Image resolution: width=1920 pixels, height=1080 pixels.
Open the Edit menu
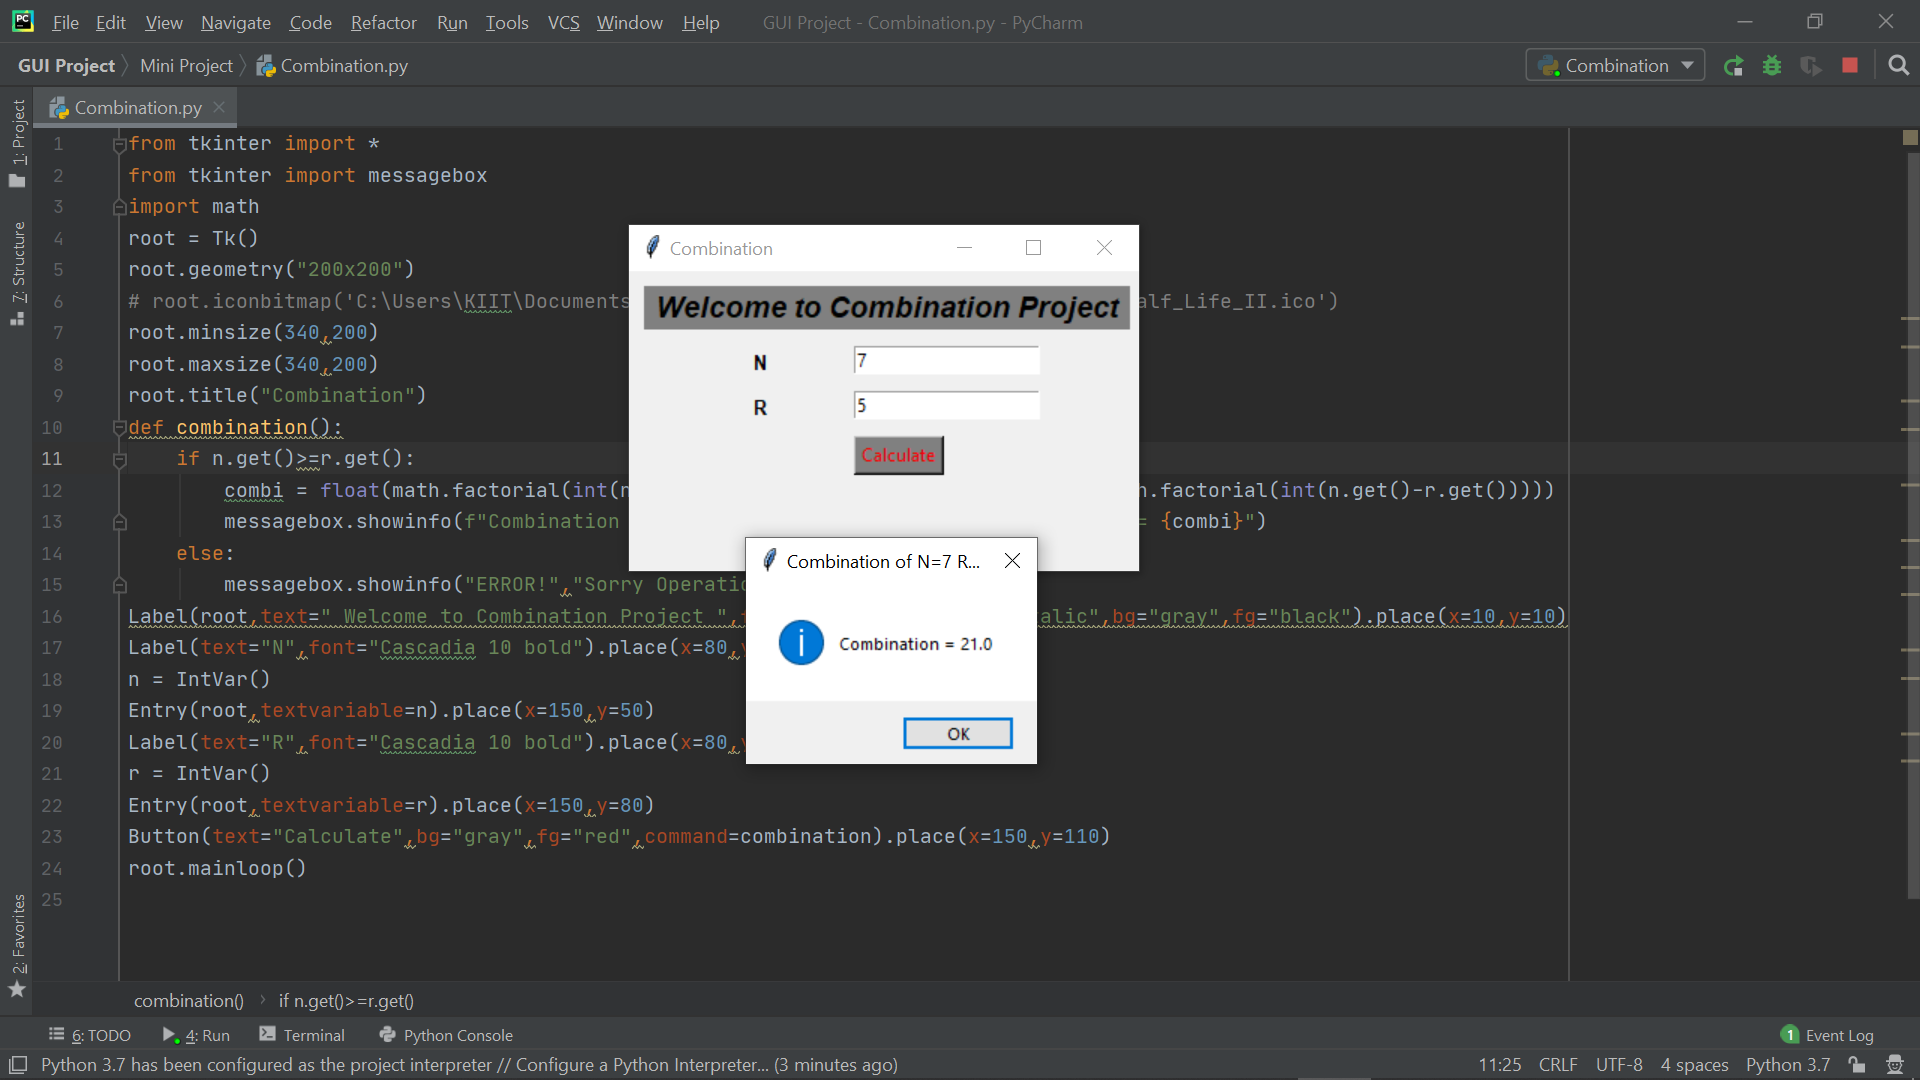(111, 22)
